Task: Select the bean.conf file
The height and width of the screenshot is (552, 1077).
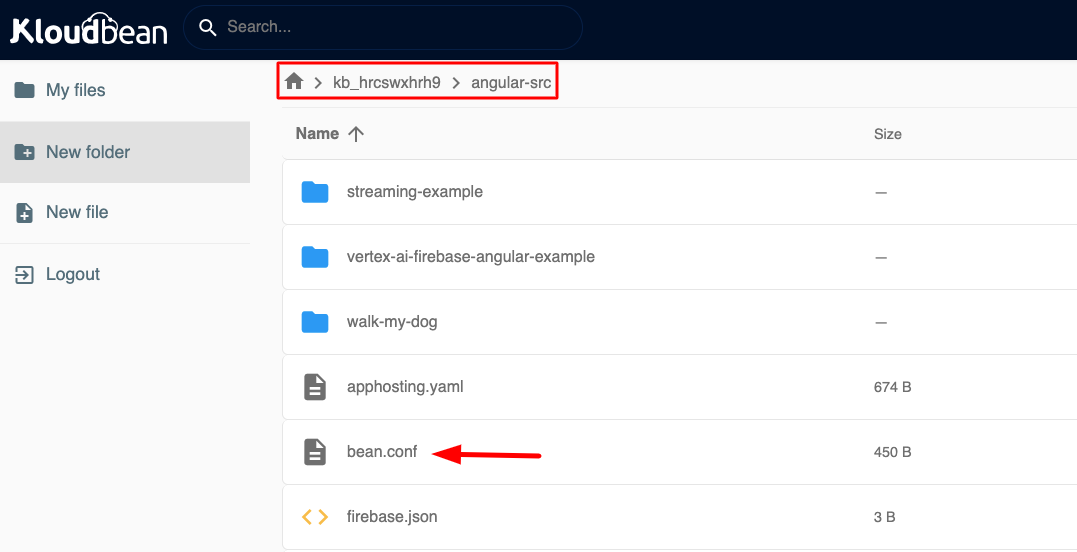Action: point(382,452)
